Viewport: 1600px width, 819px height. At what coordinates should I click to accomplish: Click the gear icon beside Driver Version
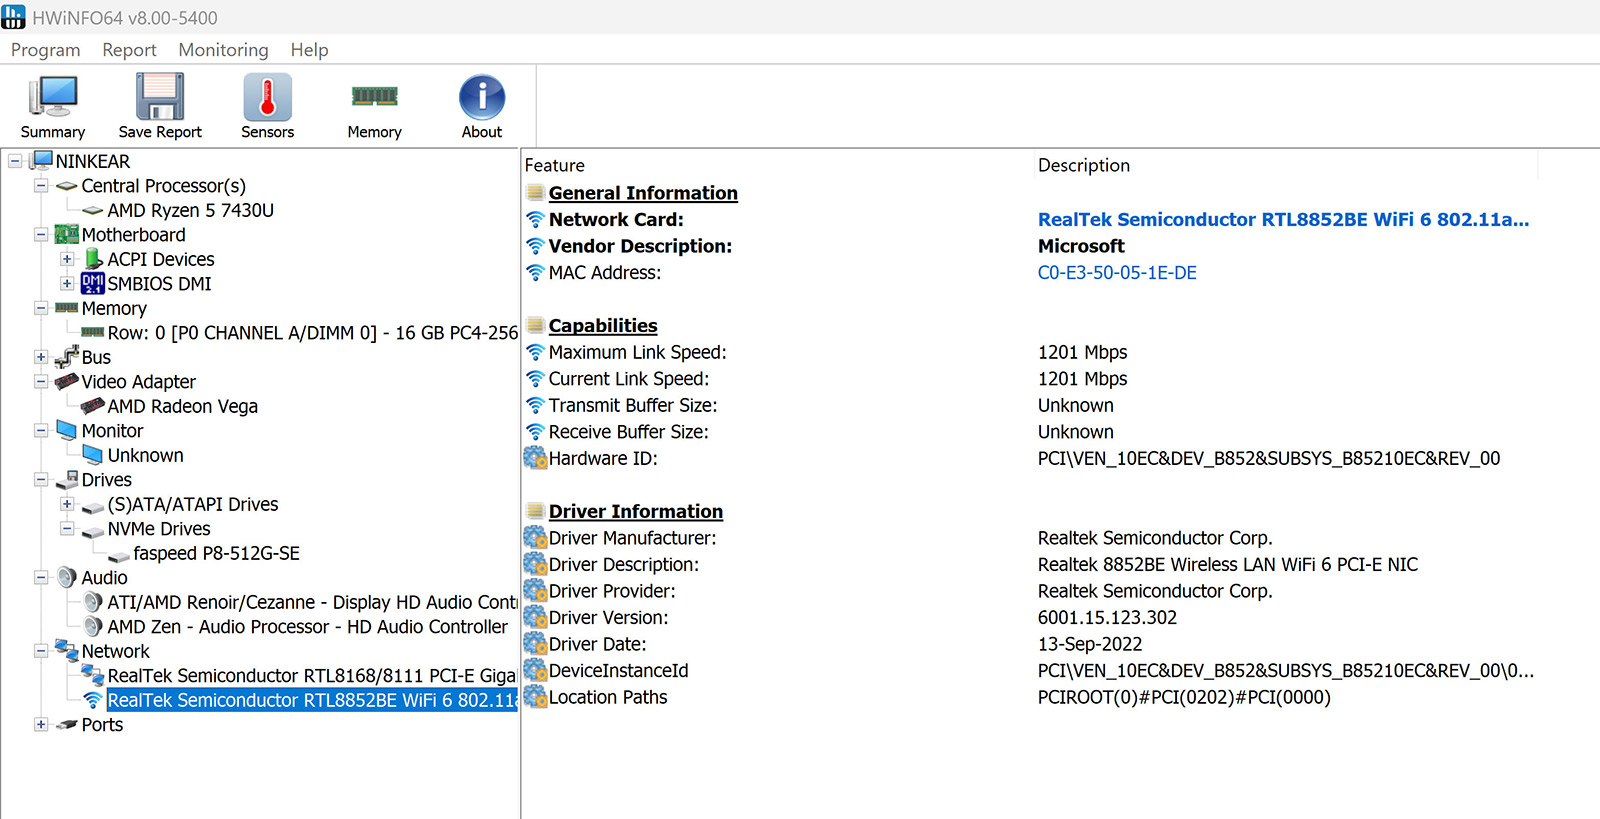(535, 617)
